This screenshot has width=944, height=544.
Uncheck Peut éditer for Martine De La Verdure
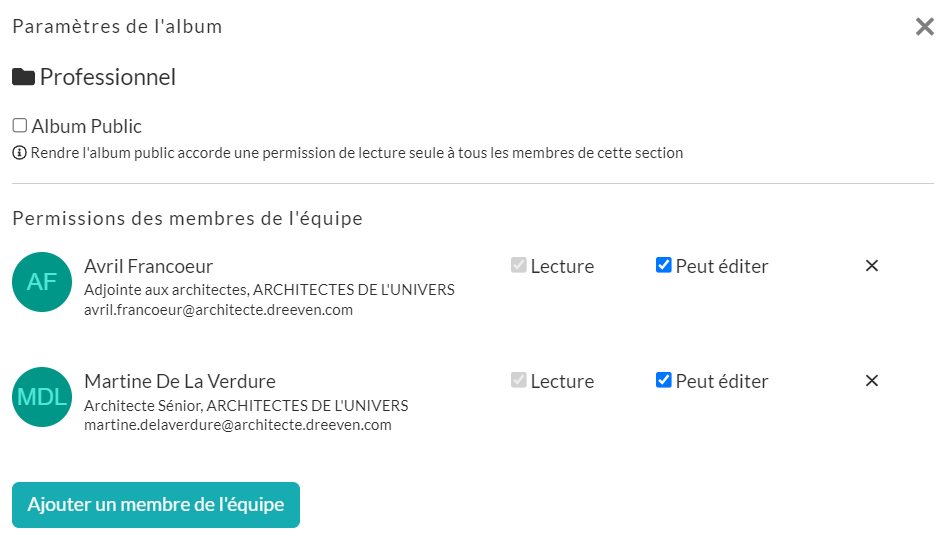point(663,380)
